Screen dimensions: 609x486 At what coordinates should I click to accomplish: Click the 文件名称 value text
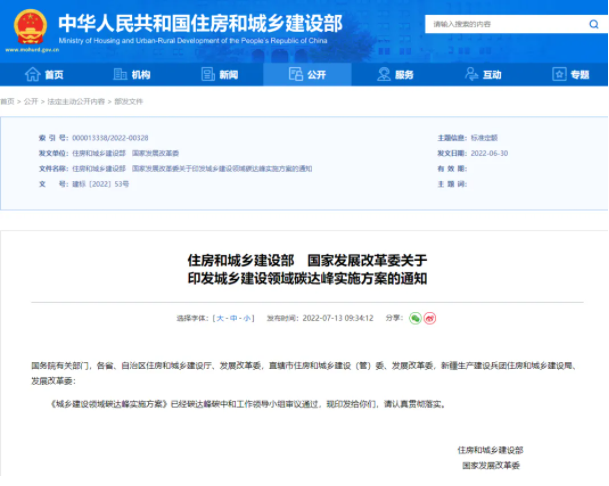(192, 169)
